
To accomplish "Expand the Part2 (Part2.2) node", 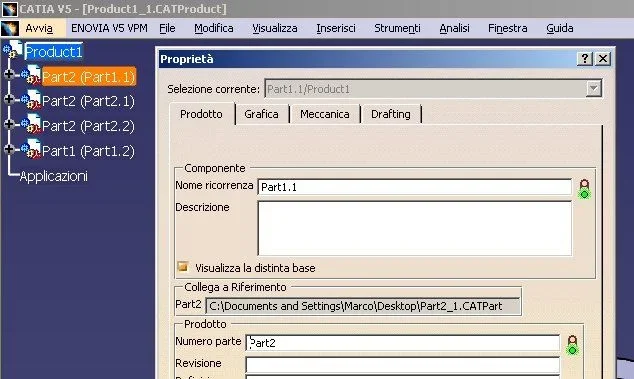I will point(8,124).
